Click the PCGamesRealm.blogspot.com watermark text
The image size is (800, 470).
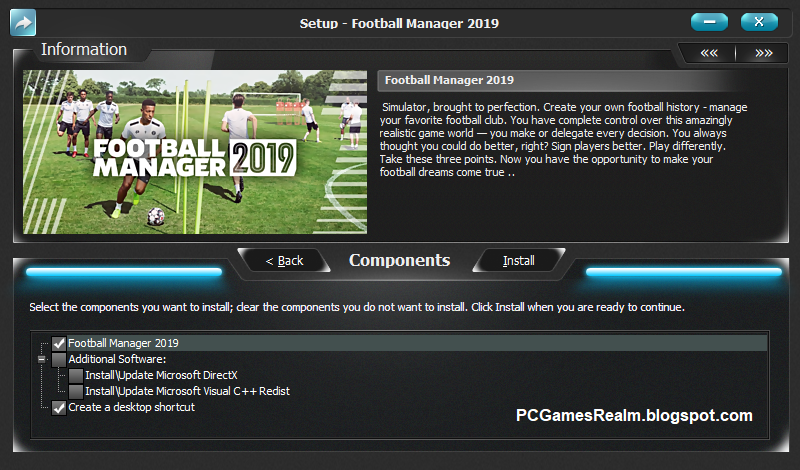tap(634, 415)
